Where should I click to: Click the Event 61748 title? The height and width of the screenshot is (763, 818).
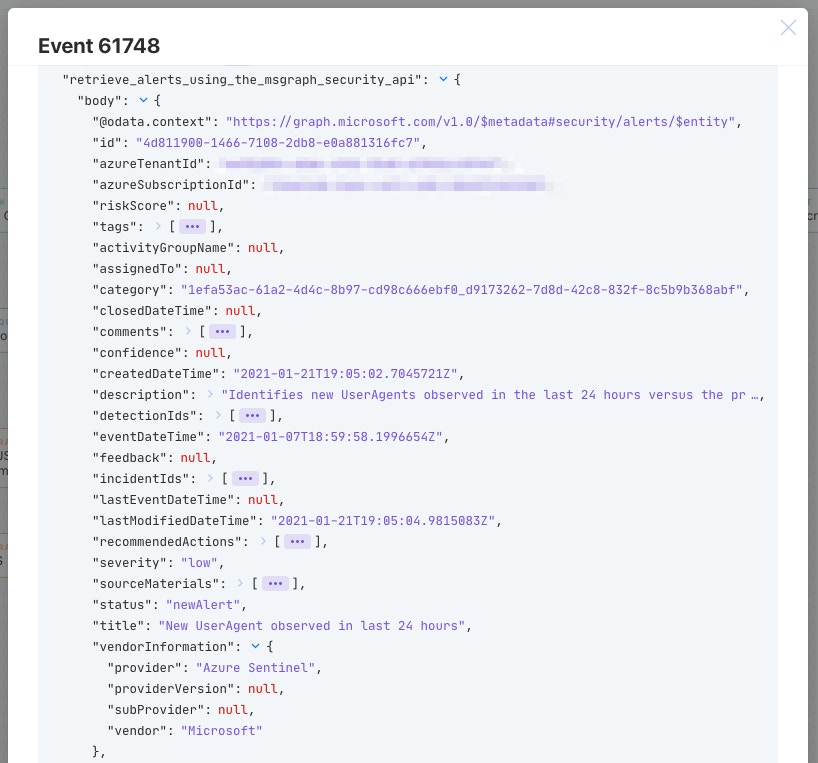point(99,46)
